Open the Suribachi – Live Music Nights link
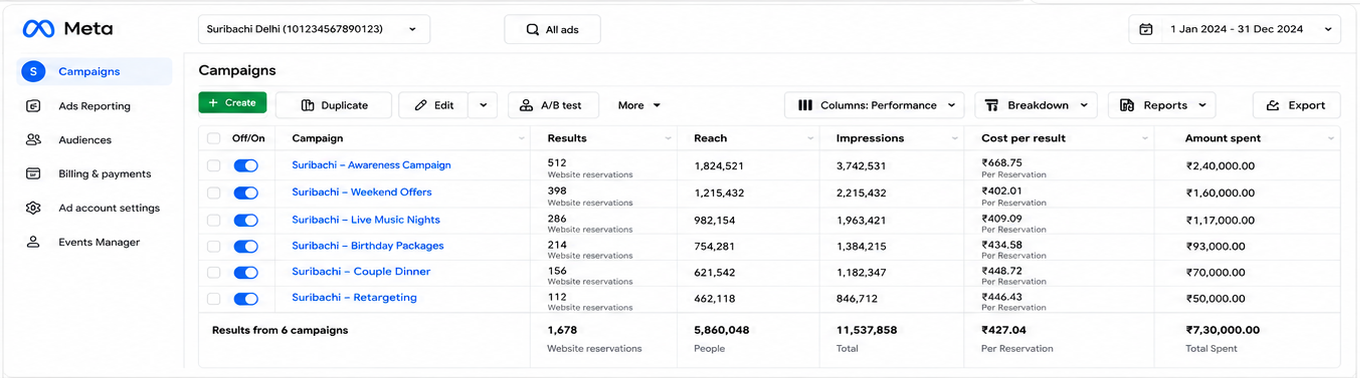1360x378 pixels. (x=366, y=219)
